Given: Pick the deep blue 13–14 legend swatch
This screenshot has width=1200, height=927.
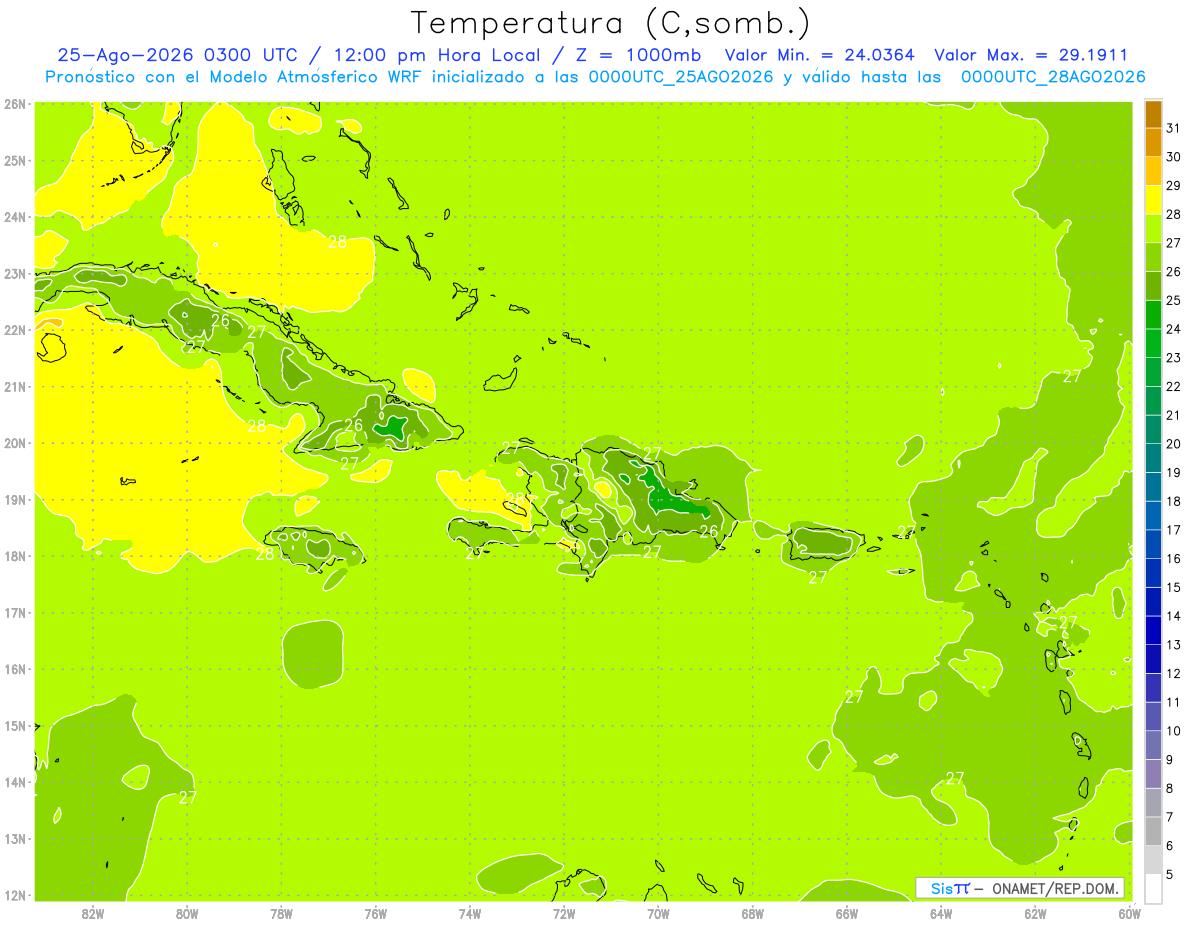Looking at the screenshot, I should [x=1153, y=630].
